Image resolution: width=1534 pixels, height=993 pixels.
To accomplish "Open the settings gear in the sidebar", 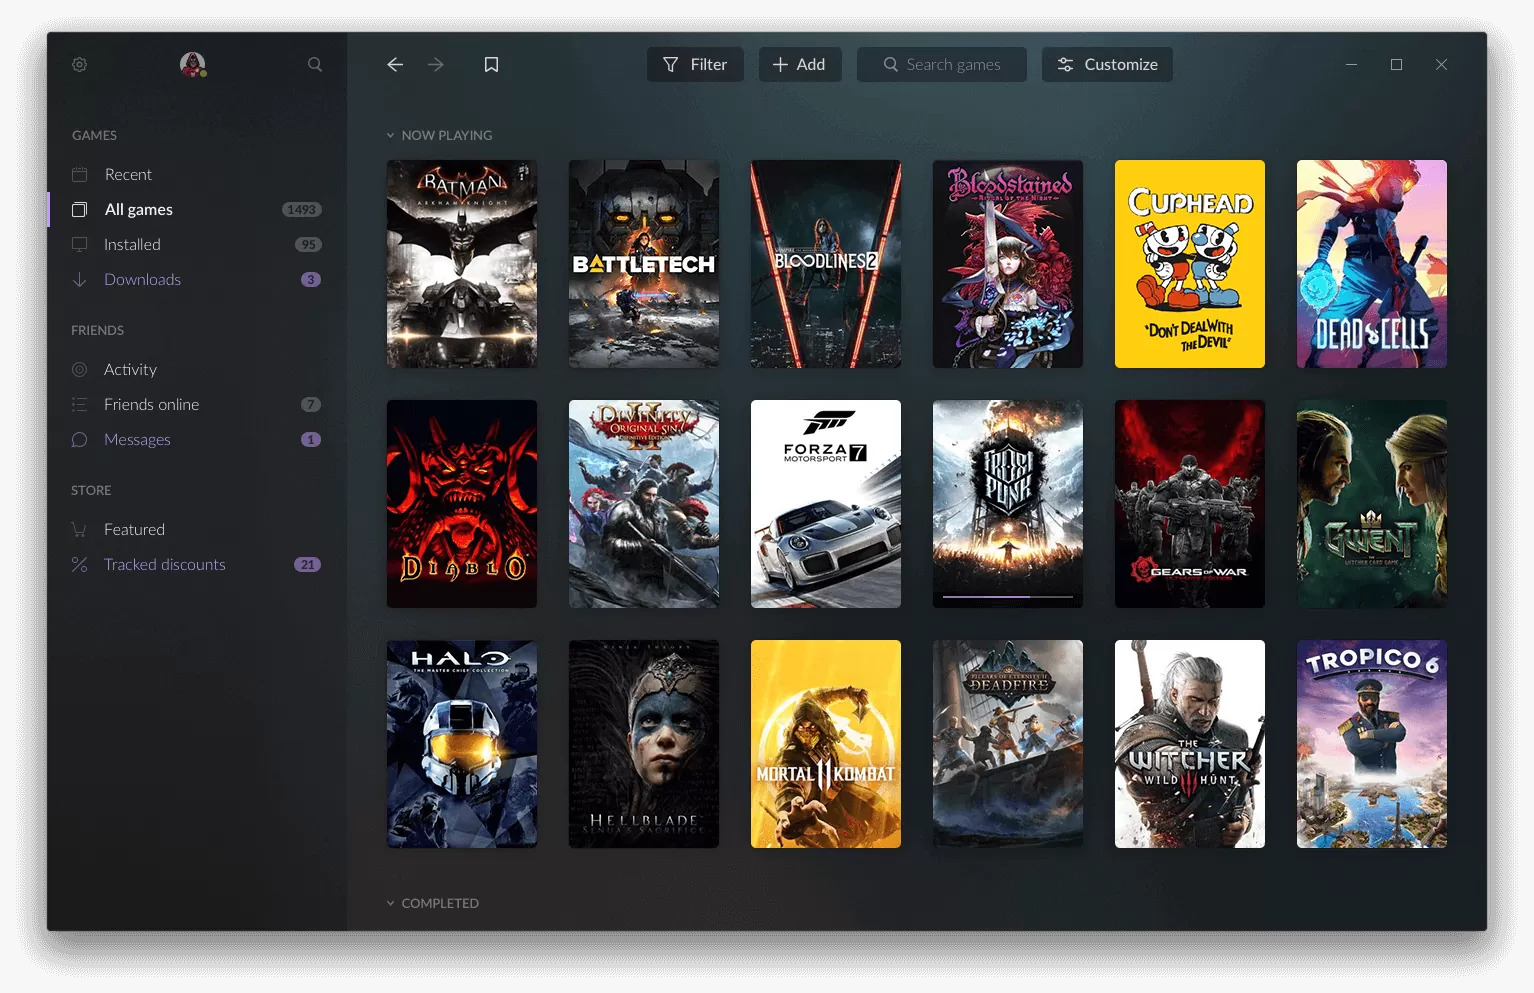I will tap(79, 64).
